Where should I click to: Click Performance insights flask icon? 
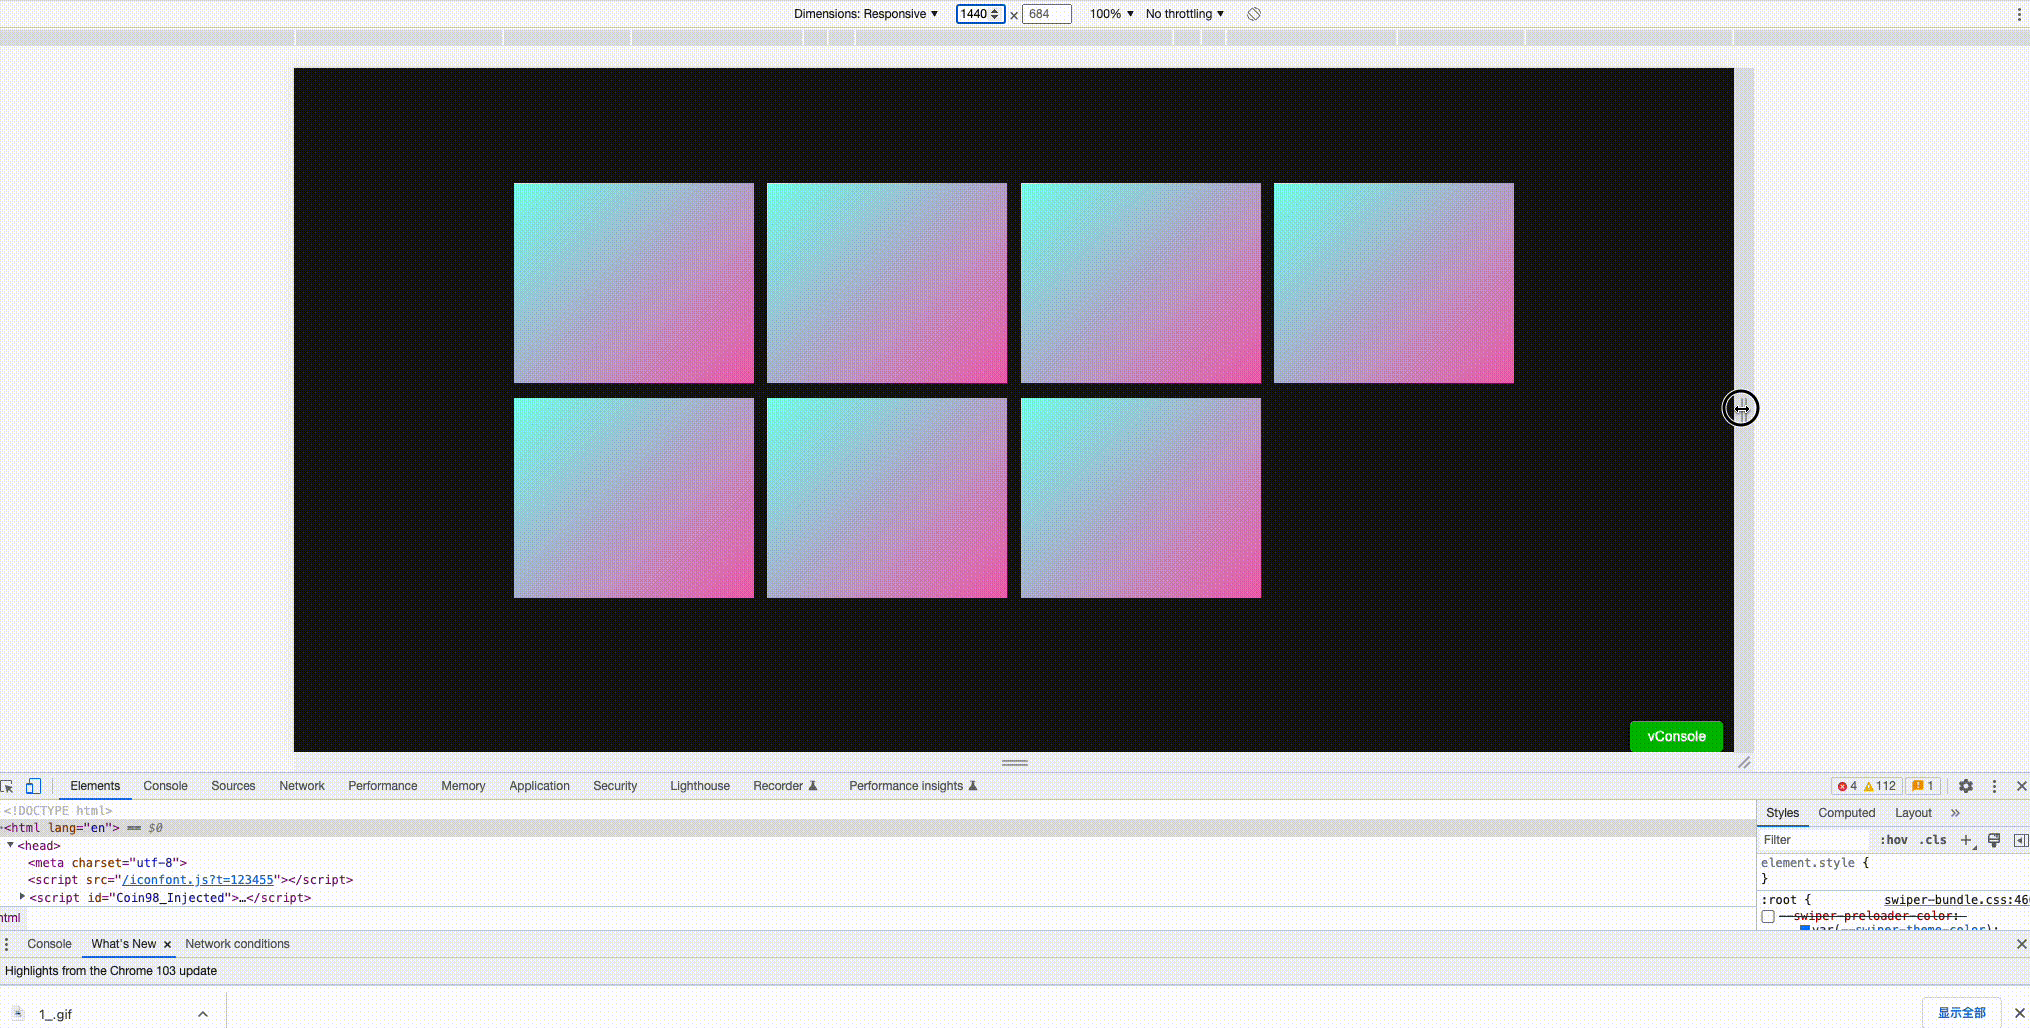pyautogui.click(x=973, y=786)
